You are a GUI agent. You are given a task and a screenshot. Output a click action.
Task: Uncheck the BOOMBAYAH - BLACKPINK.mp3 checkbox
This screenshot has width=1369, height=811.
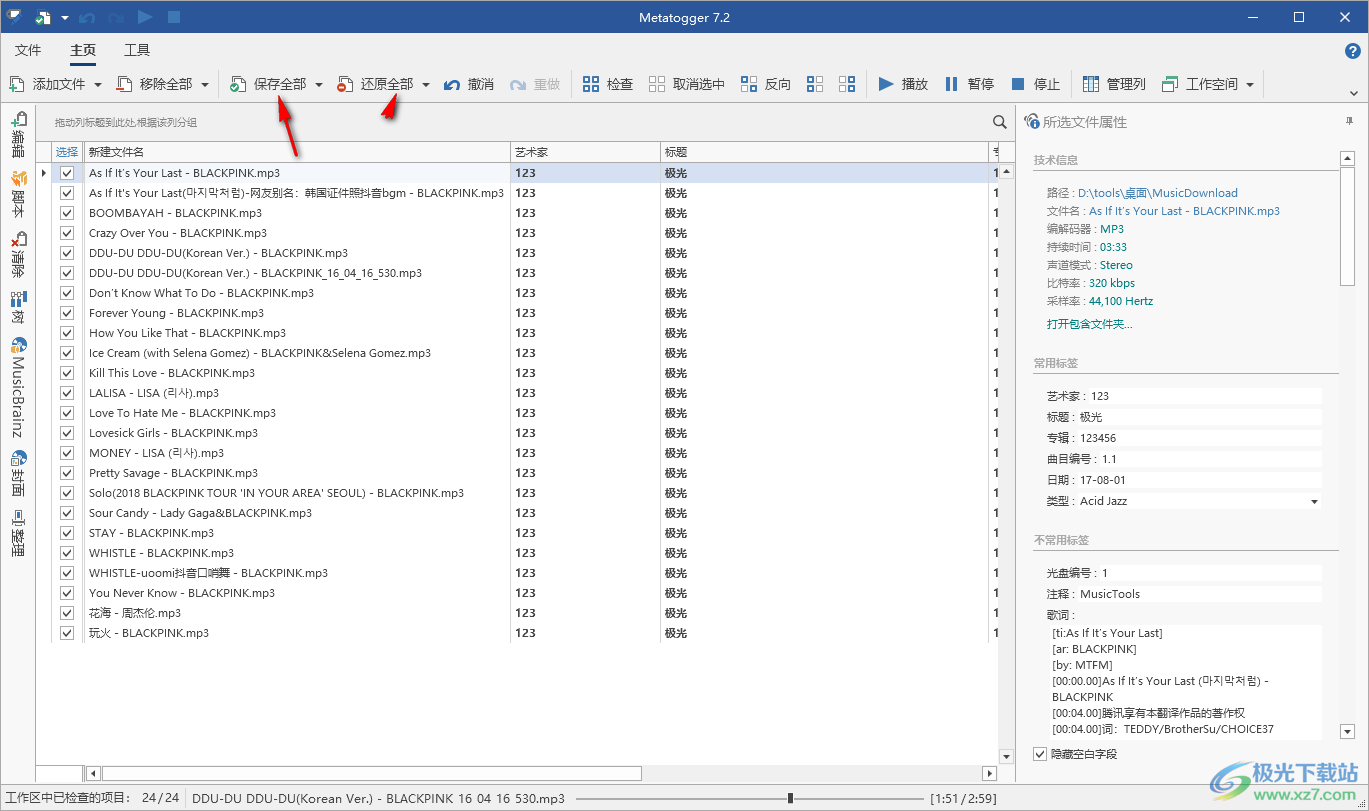click(67, 213)
